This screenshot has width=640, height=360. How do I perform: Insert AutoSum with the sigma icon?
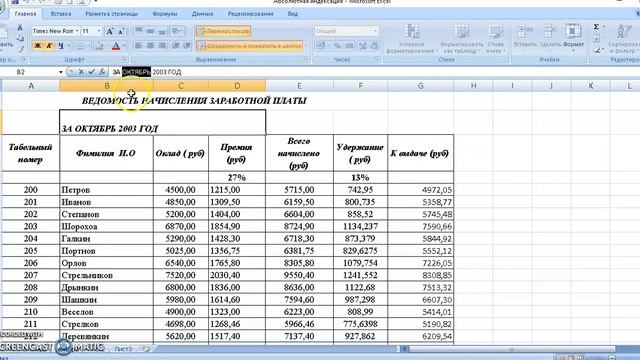[x=596, y=27]
